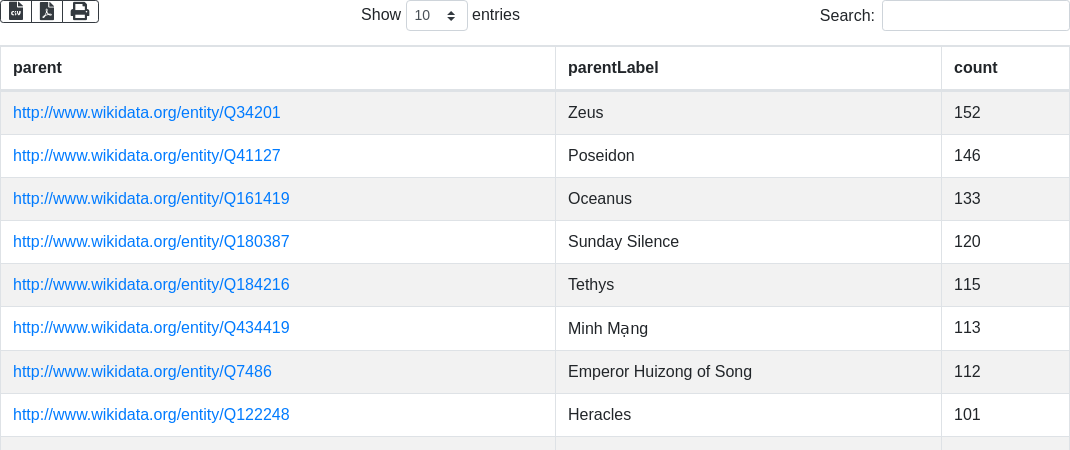The height and width of the screenshot is (450, 1070).
Task: Sort by the parent column header
Action: tap(37, 68)
